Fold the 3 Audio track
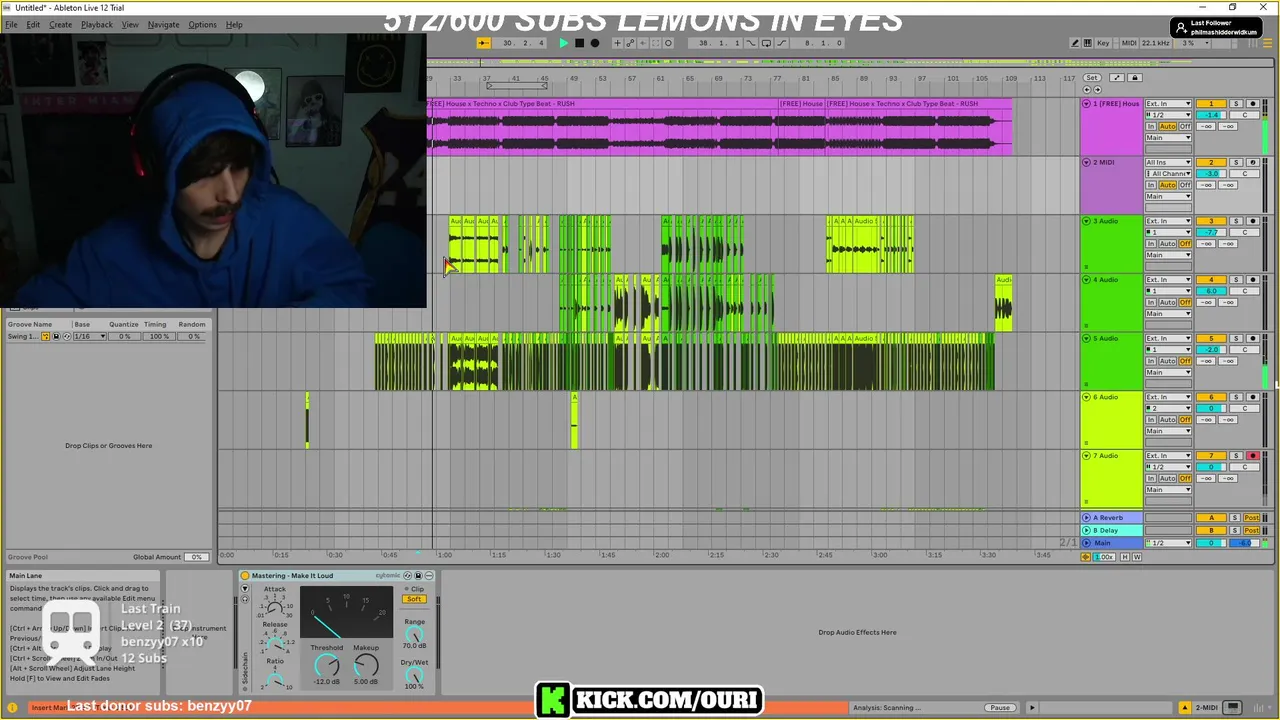Image resolution: width=1280 pixels, height=720 pixels. point(1086,221)
